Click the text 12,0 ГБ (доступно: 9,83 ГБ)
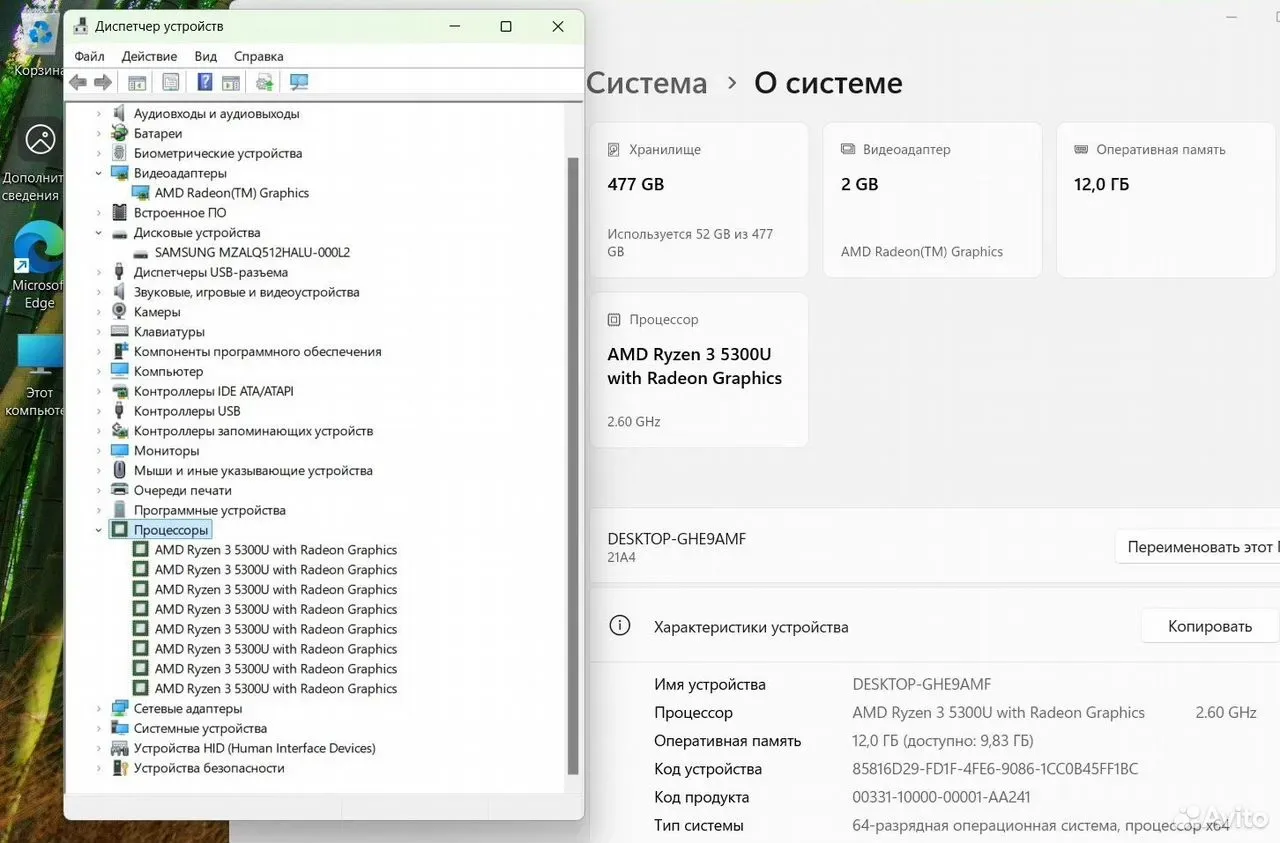 coord(943,741)
